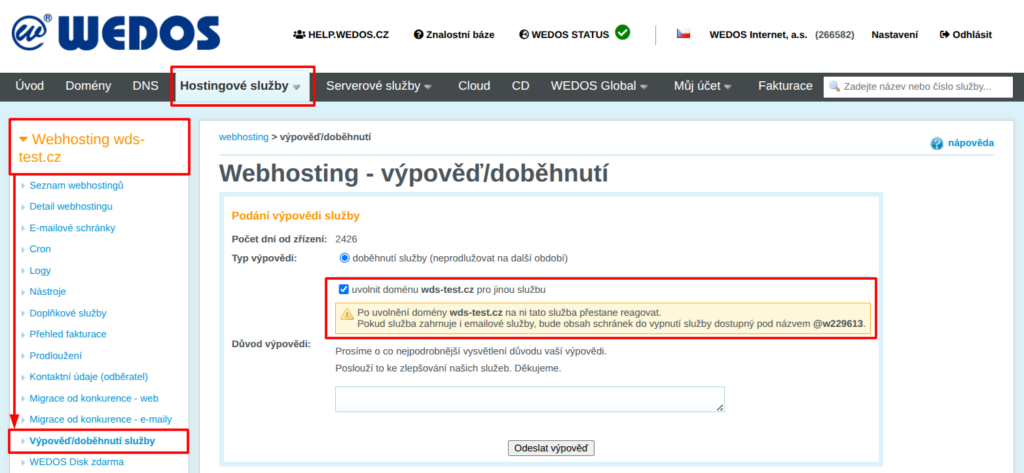Open the CD menu item

[520, 86]
